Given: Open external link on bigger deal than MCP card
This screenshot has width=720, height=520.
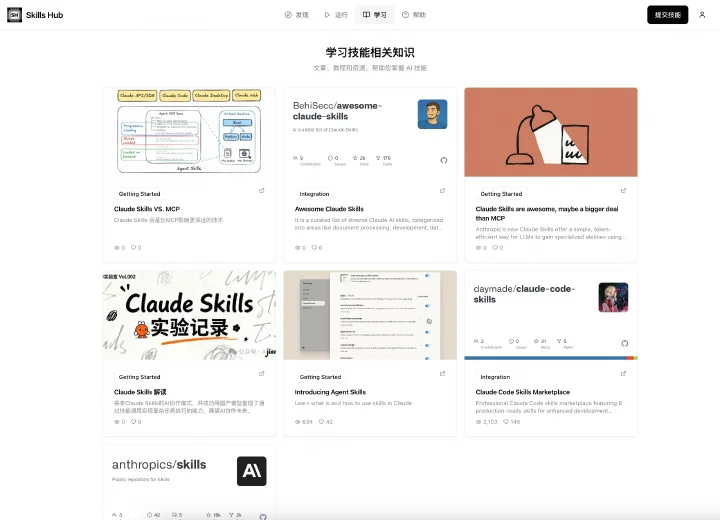Looking at the screenshot, I should (624, 191).
